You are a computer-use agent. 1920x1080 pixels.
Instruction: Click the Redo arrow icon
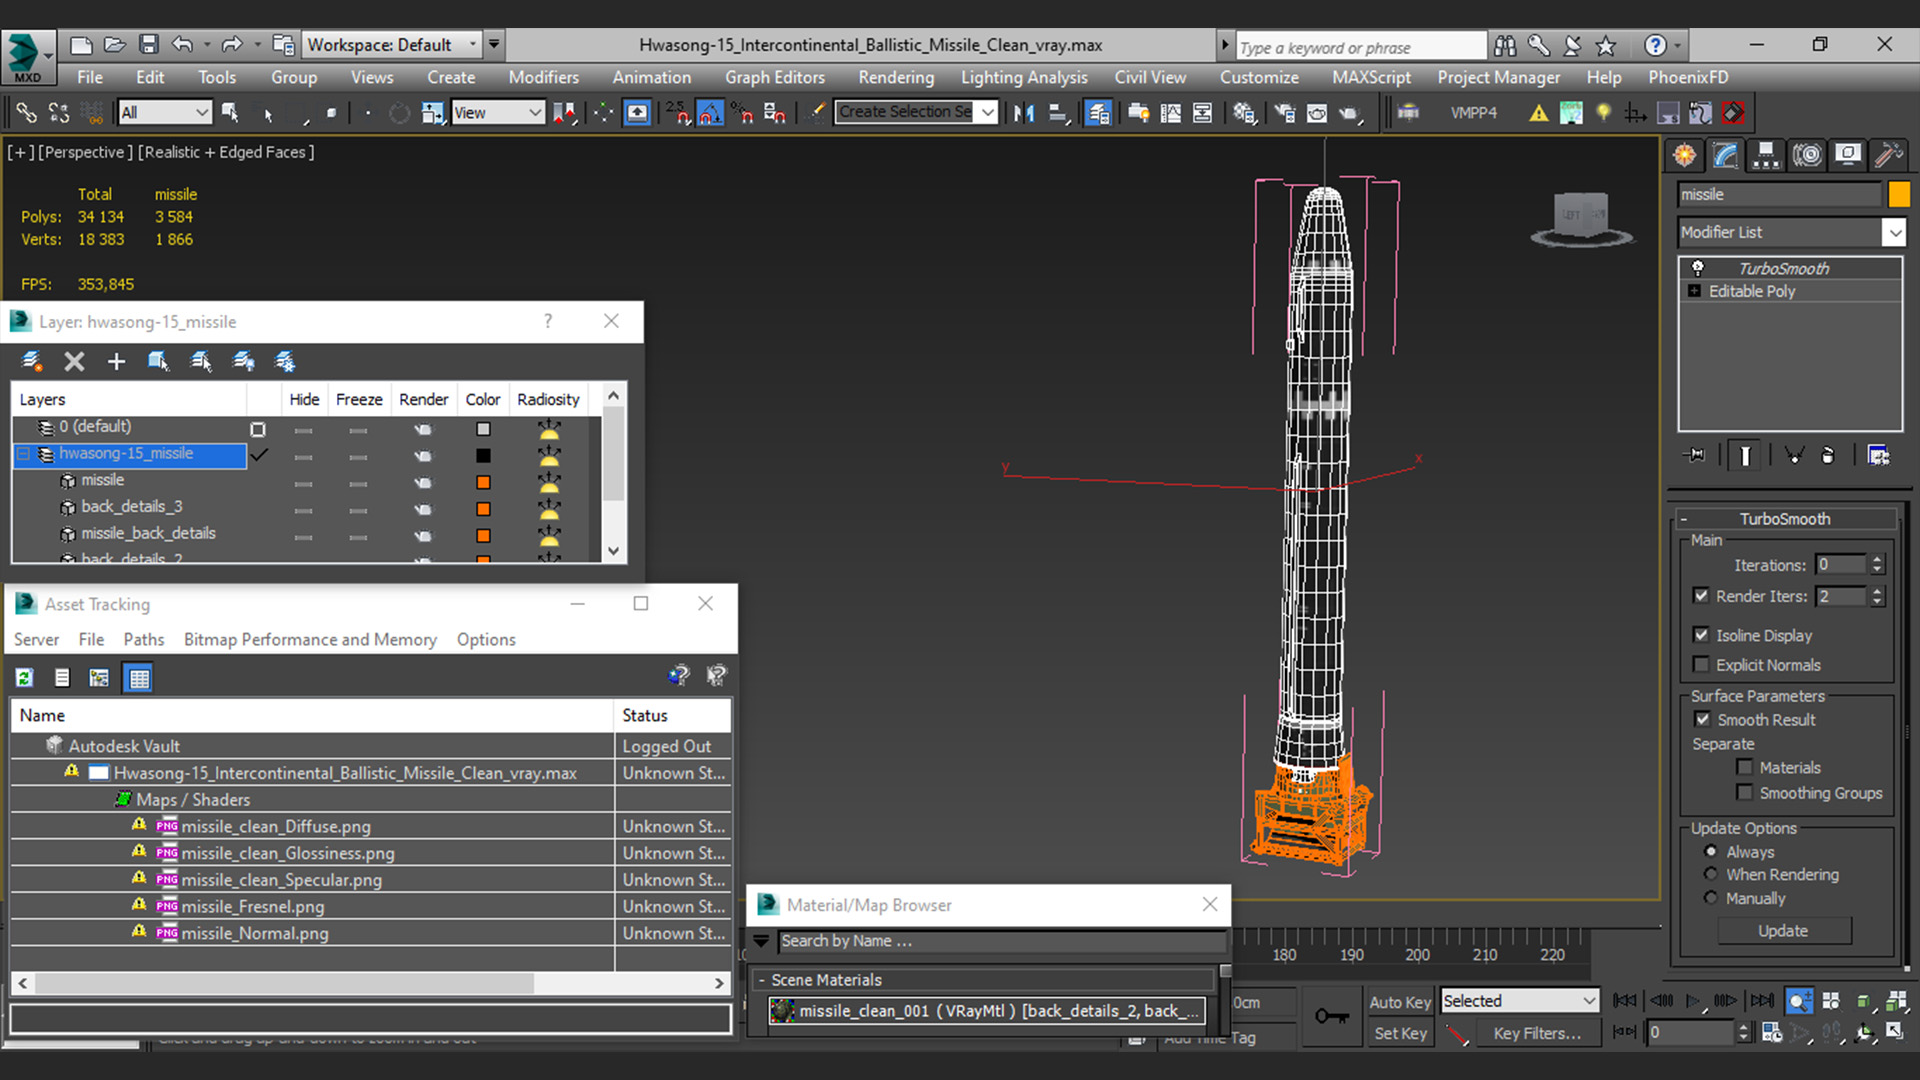232,45
